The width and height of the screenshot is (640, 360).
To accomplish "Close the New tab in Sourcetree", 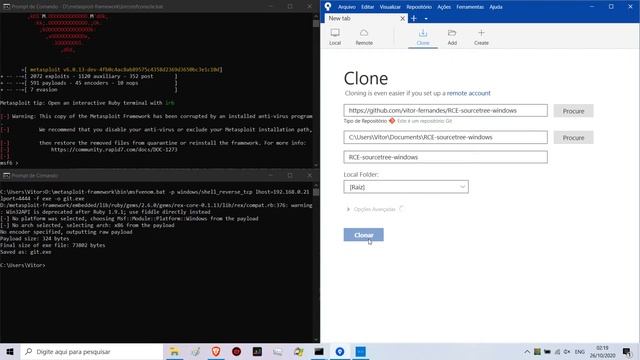I will point(402,18).
